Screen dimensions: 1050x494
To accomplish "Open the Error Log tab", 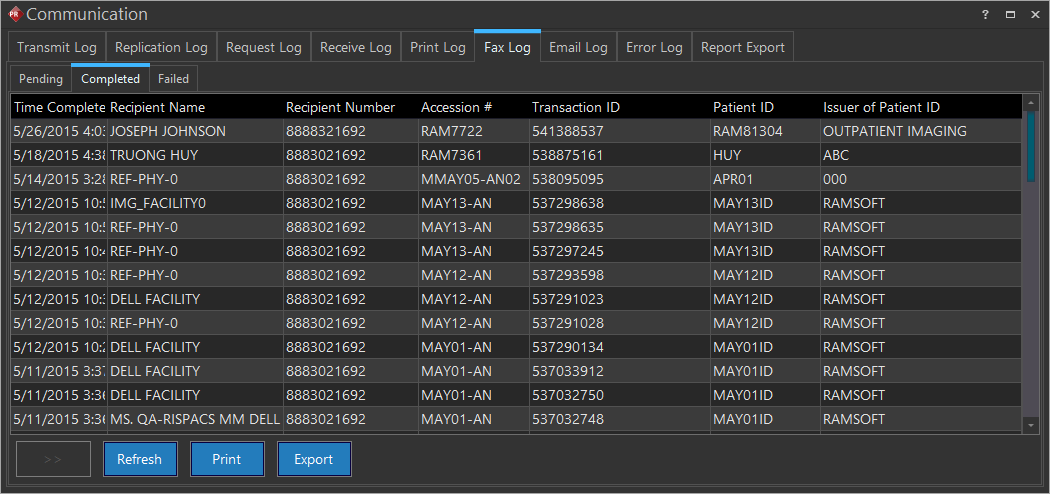I will pyautogui.click(x=654, y=47).
